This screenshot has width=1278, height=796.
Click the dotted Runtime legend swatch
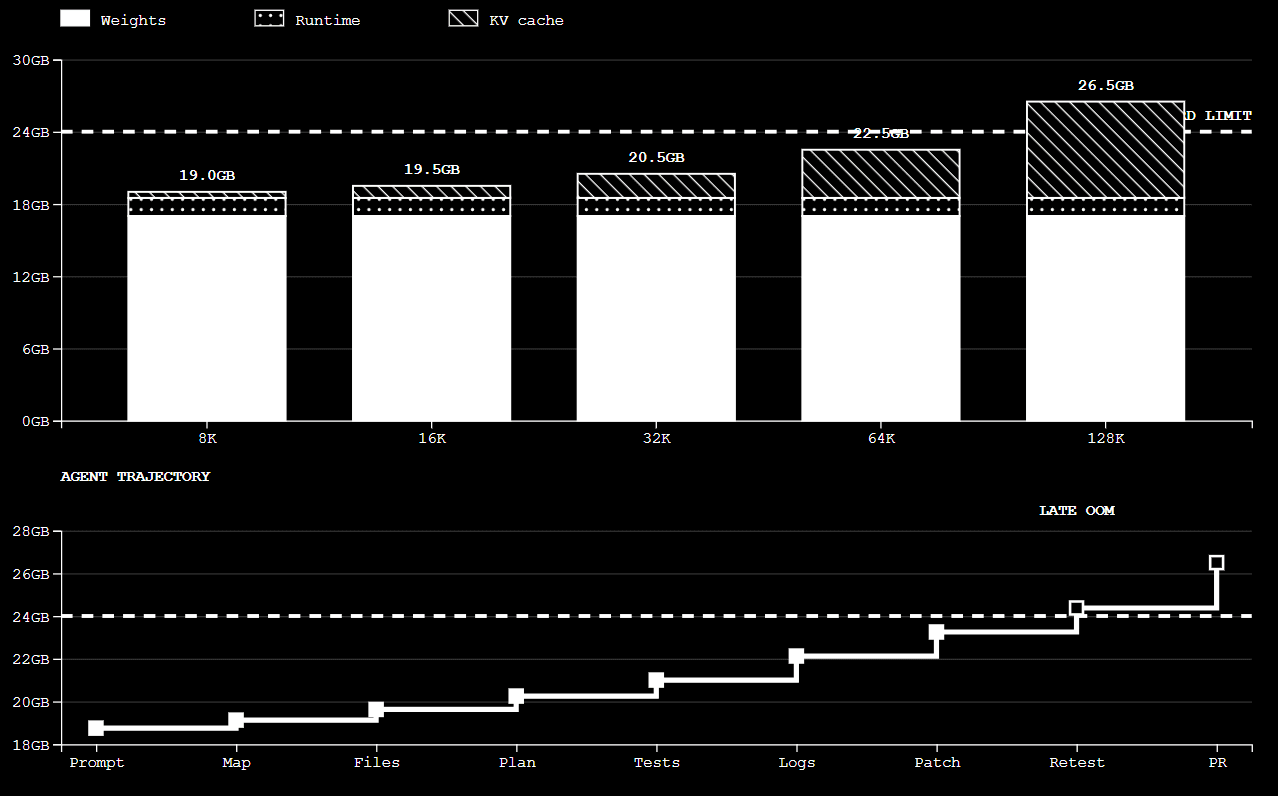click(270, 19)
